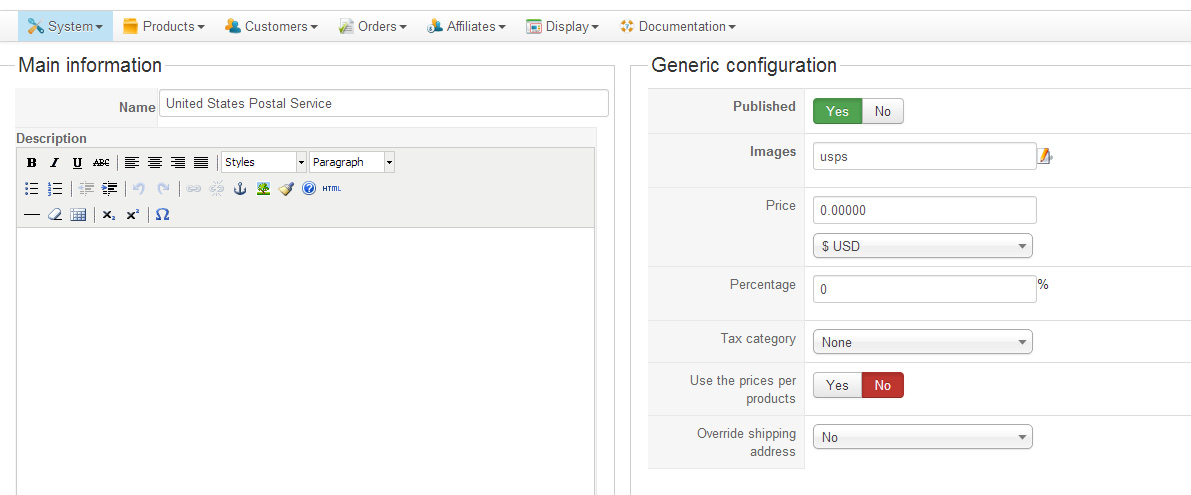Open the Styles dropdown in the editor
The width and height of the screenshot is (1191, 495).
[x=264, y=162]
